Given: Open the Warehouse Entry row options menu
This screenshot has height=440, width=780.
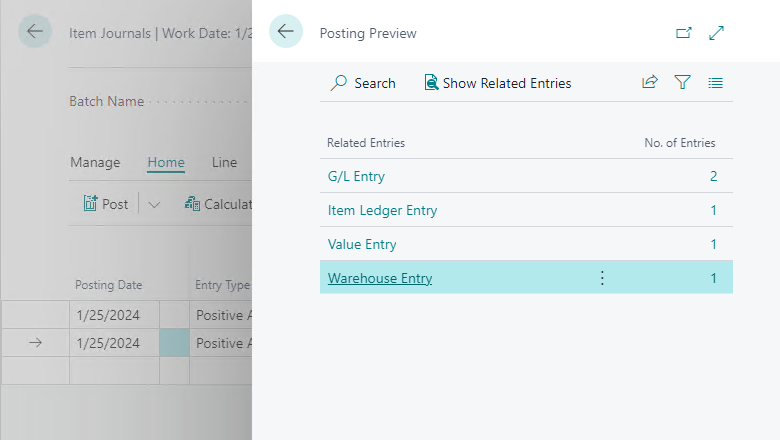Looking at the screenshot, I should (602, 278).
